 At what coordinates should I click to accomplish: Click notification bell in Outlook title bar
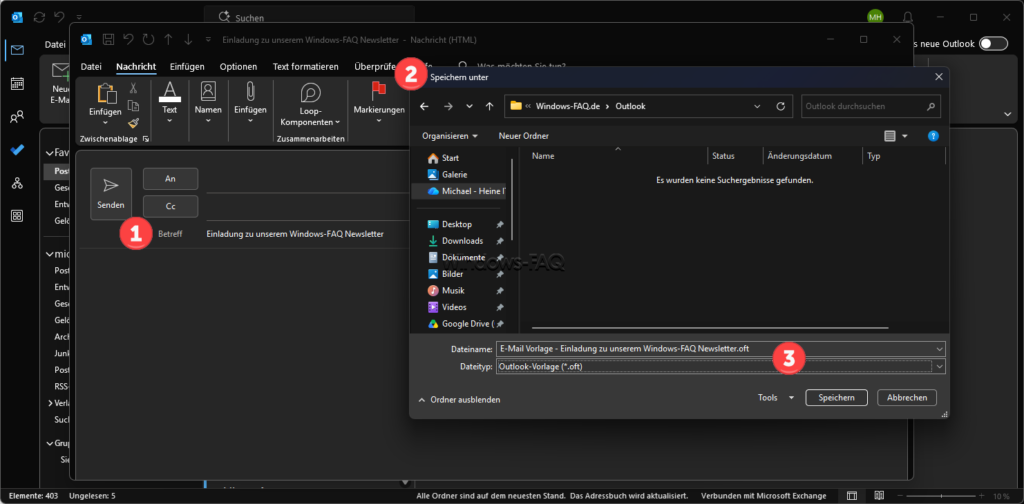[908, 17]
